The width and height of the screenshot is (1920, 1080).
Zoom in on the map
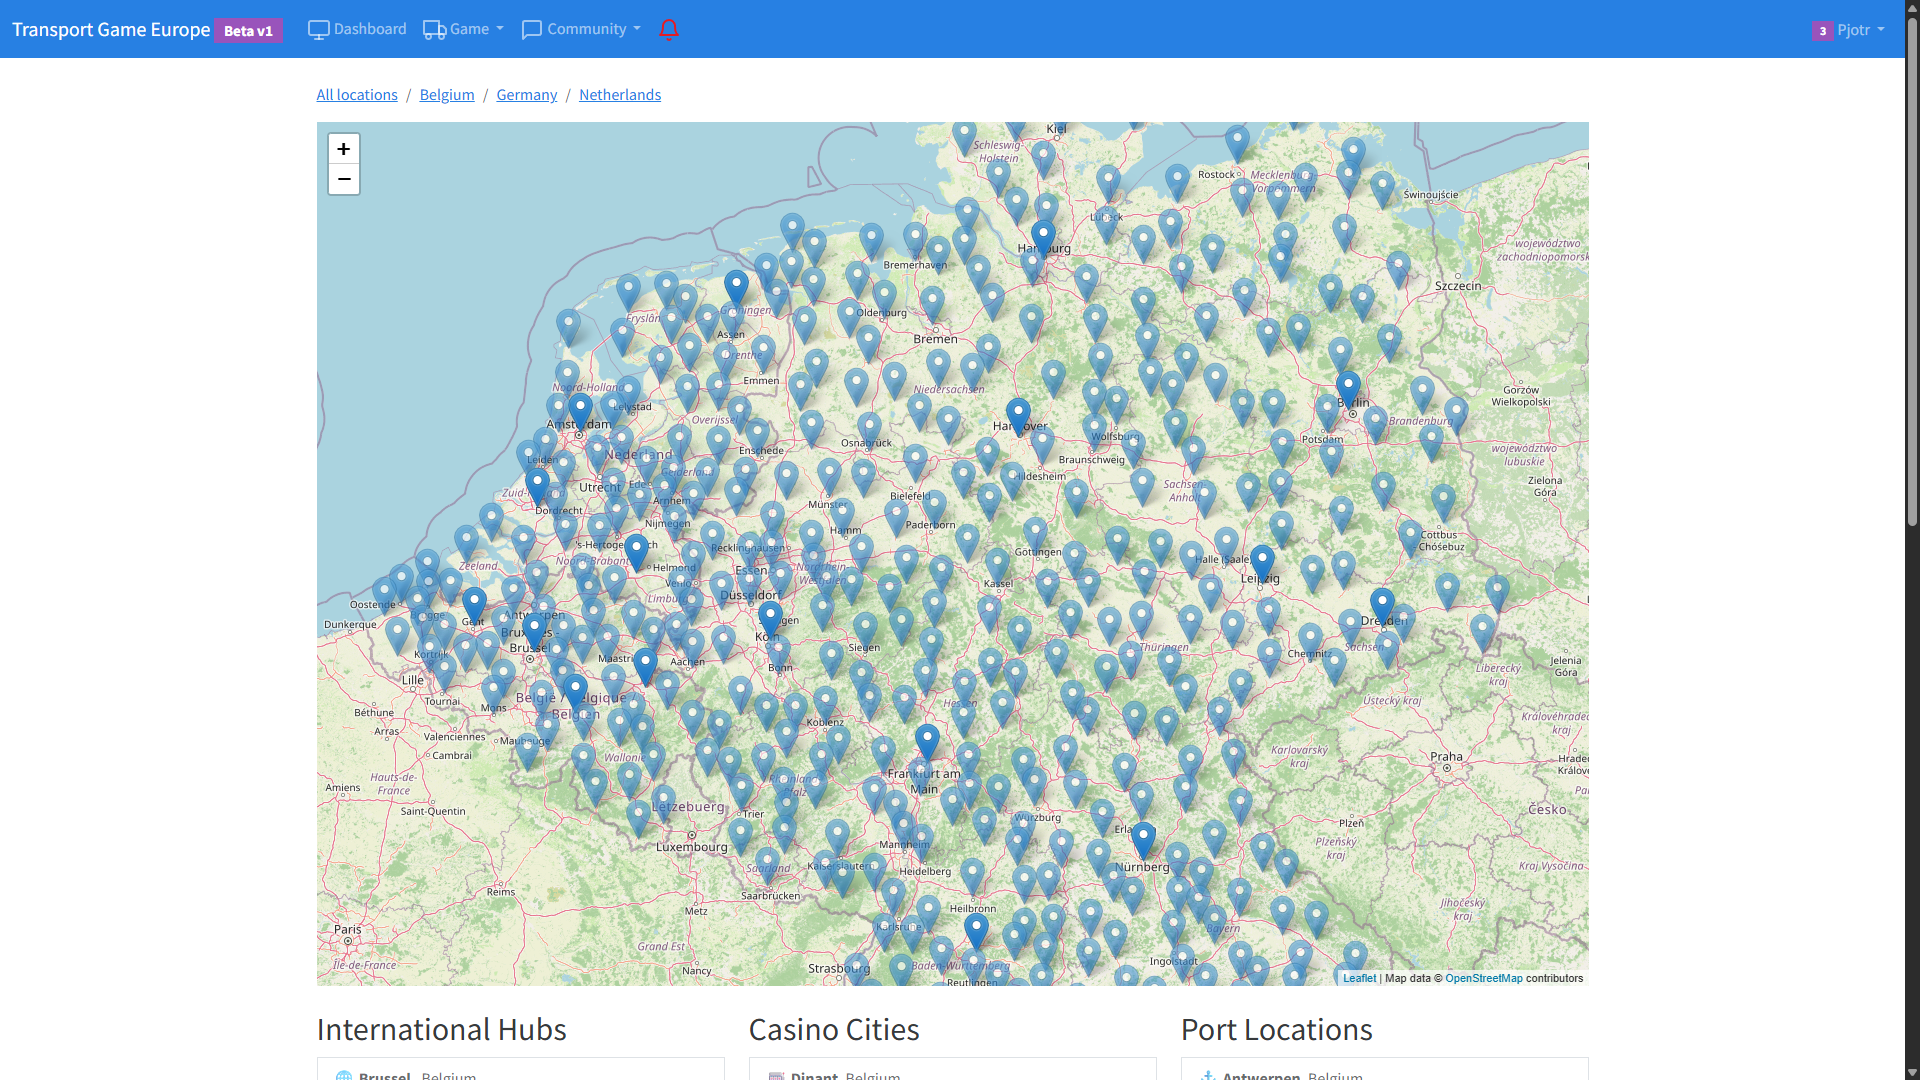coord(344,149)
